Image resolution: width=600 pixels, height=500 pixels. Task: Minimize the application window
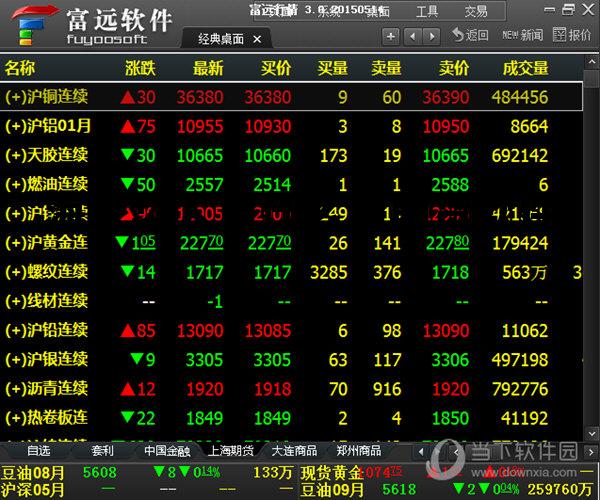click(x=549, y=10)
